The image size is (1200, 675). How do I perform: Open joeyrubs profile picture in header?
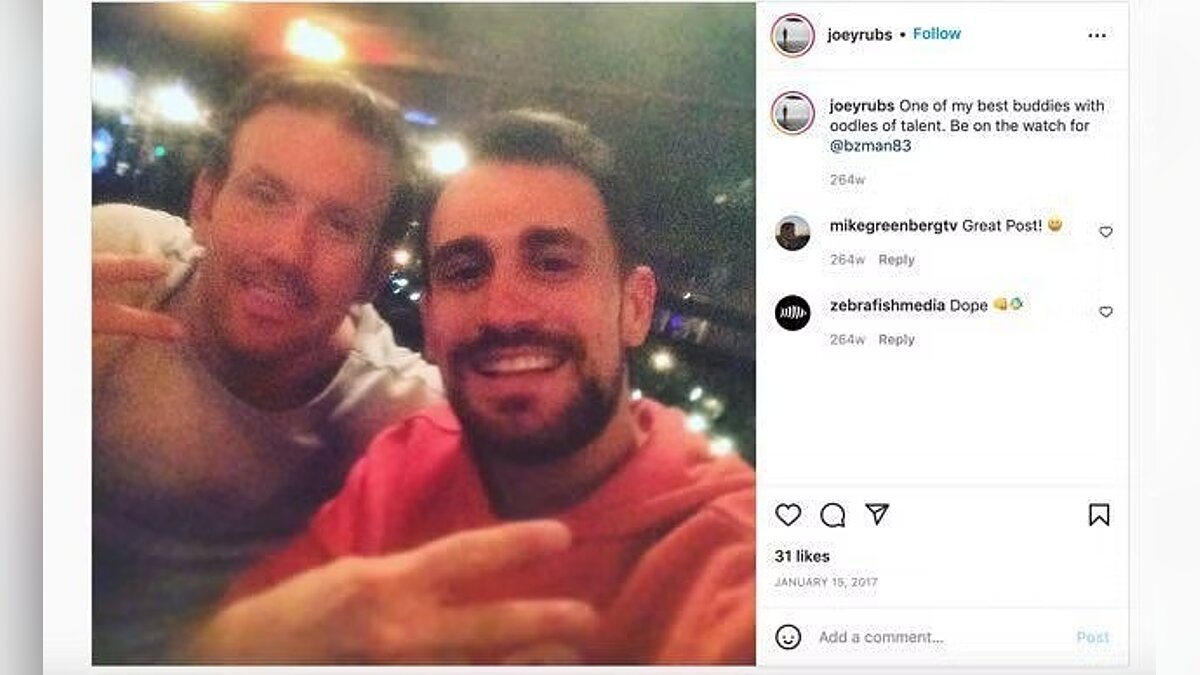(792, 35)
